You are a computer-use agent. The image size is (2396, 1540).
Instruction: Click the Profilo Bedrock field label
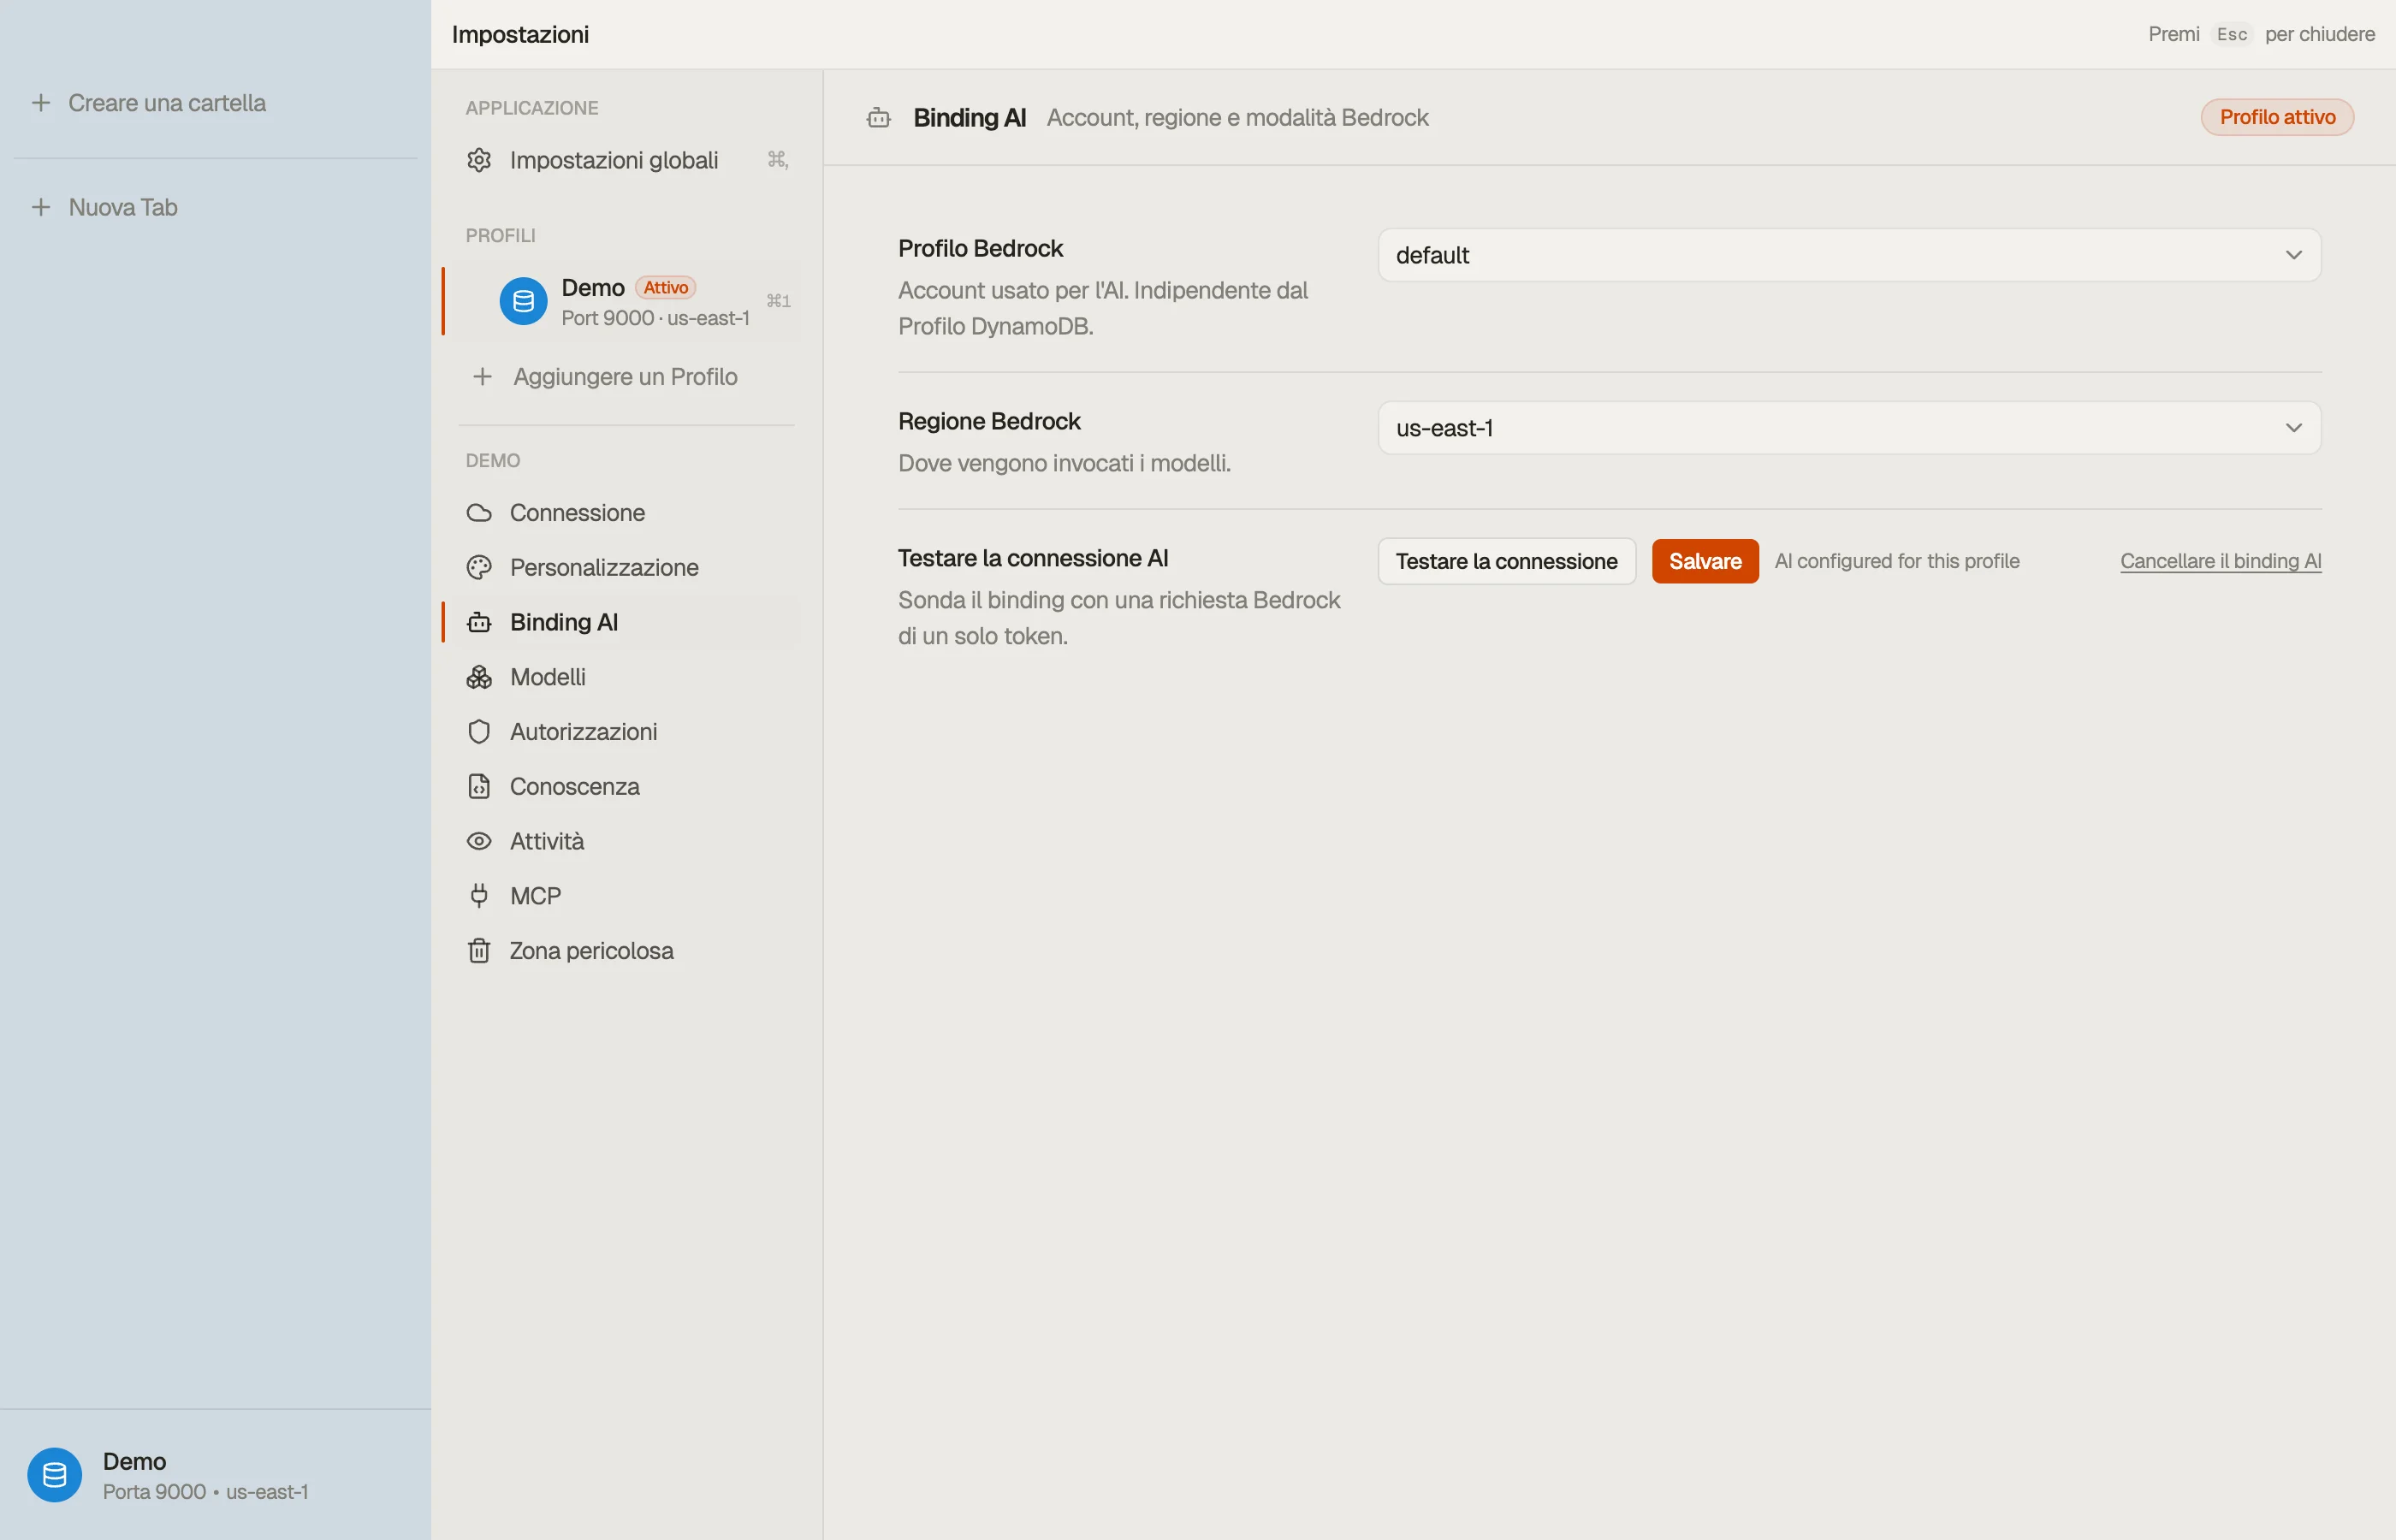click(x=981, y=249)
